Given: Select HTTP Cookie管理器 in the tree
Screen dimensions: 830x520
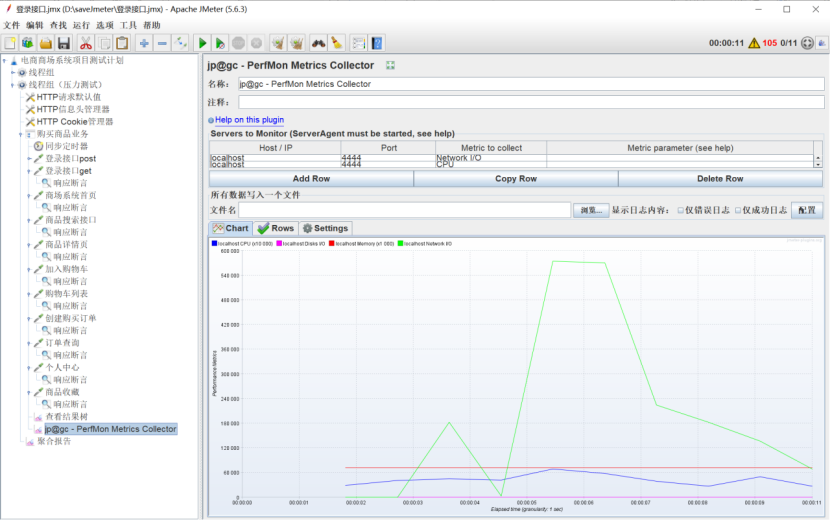Looking at the screenshot, I should pos(75,122).
